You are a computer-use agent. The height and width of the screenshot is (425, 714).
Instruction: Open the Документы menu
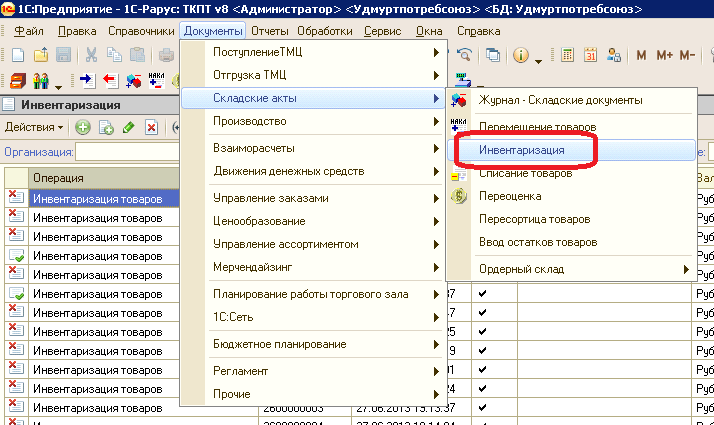(x=213, y=31)
